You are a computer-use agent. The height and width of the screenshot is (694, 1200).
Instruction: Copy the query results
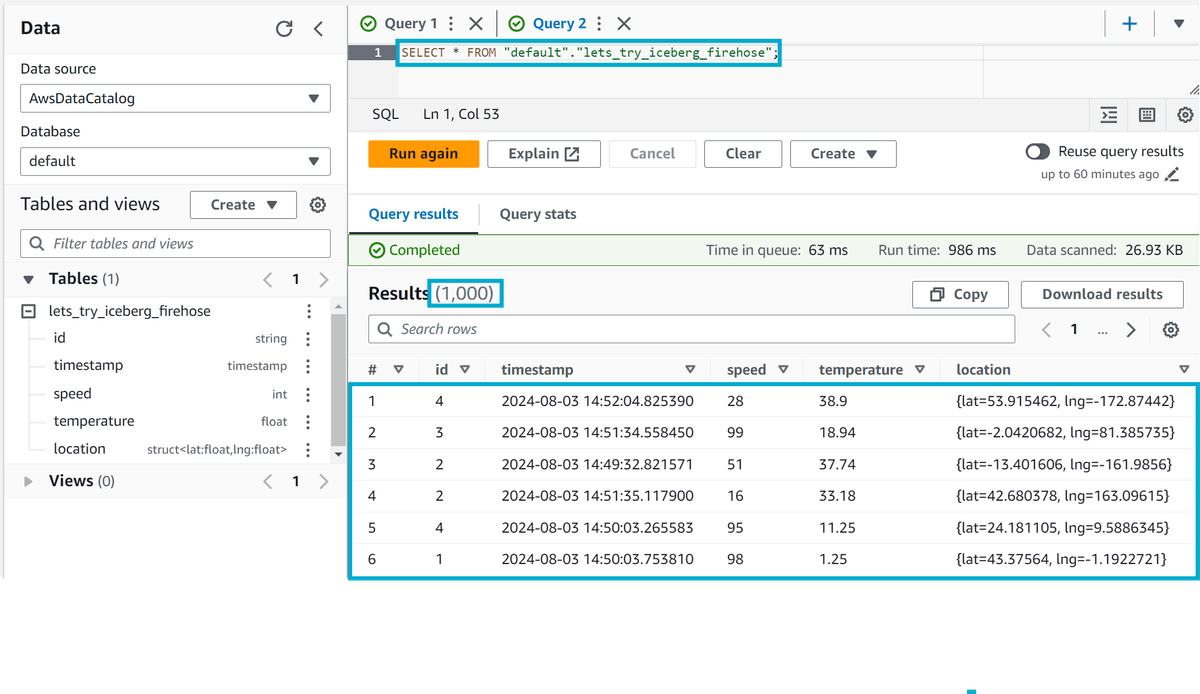coord(960,294)
